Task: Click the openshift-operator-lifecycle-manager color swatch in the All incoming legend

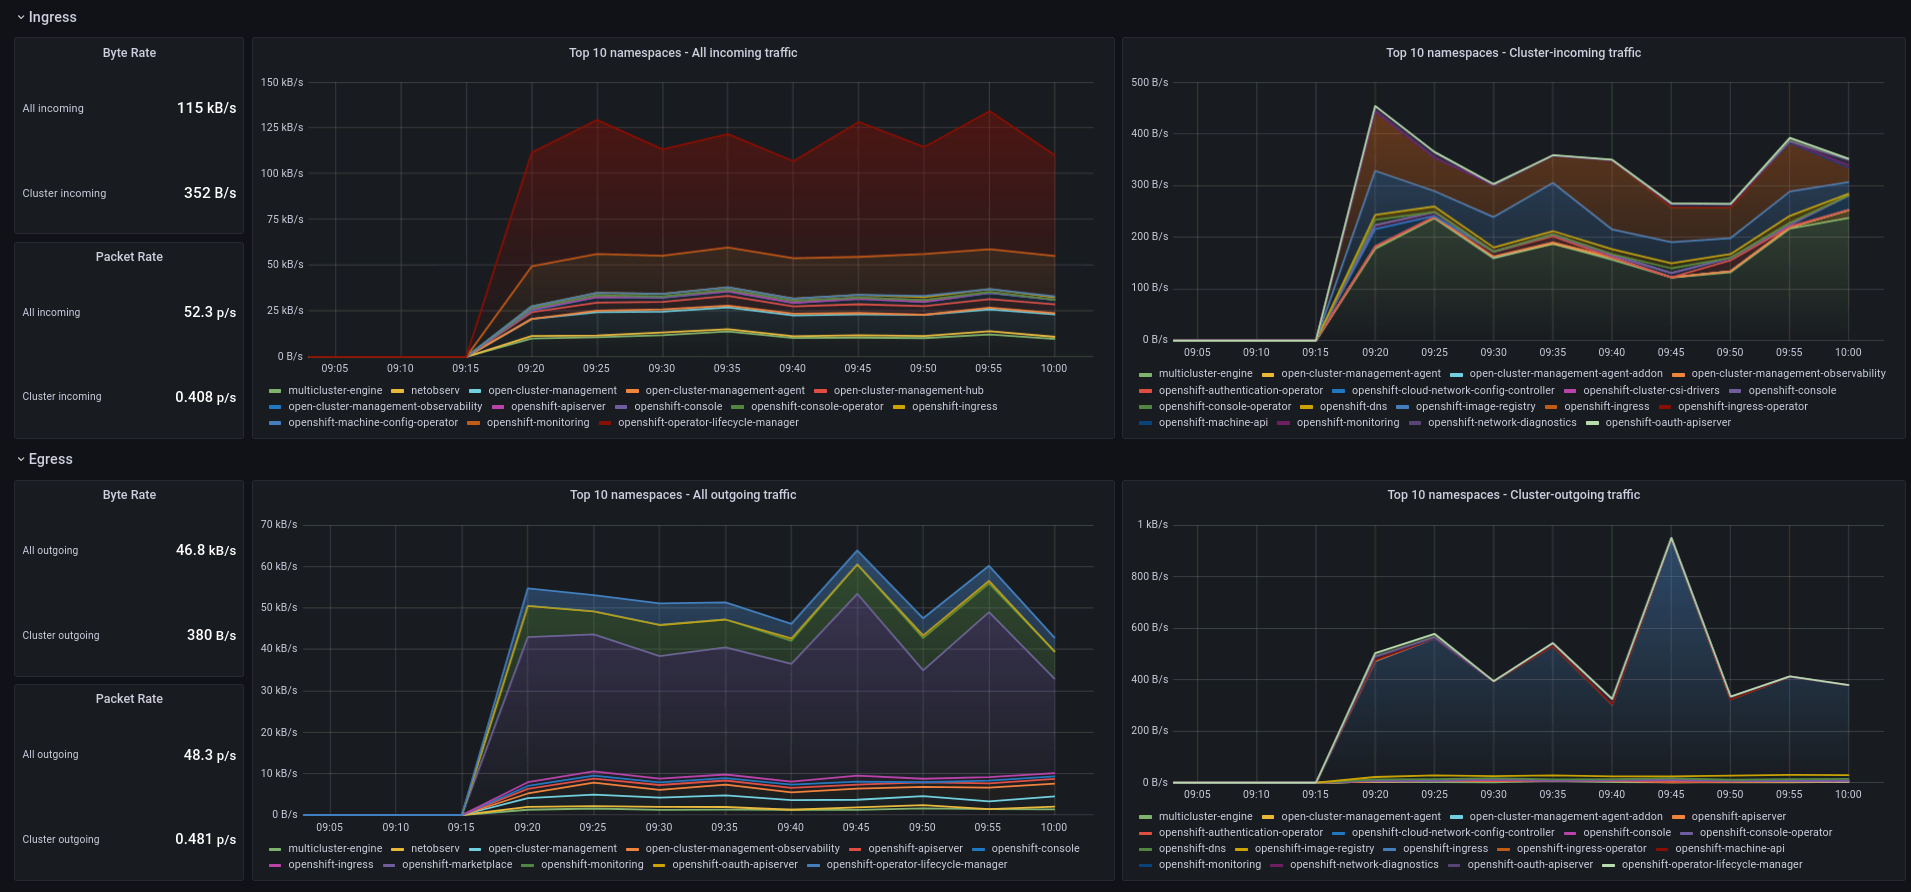Action: pyautogui.click(x=605, y=423)
